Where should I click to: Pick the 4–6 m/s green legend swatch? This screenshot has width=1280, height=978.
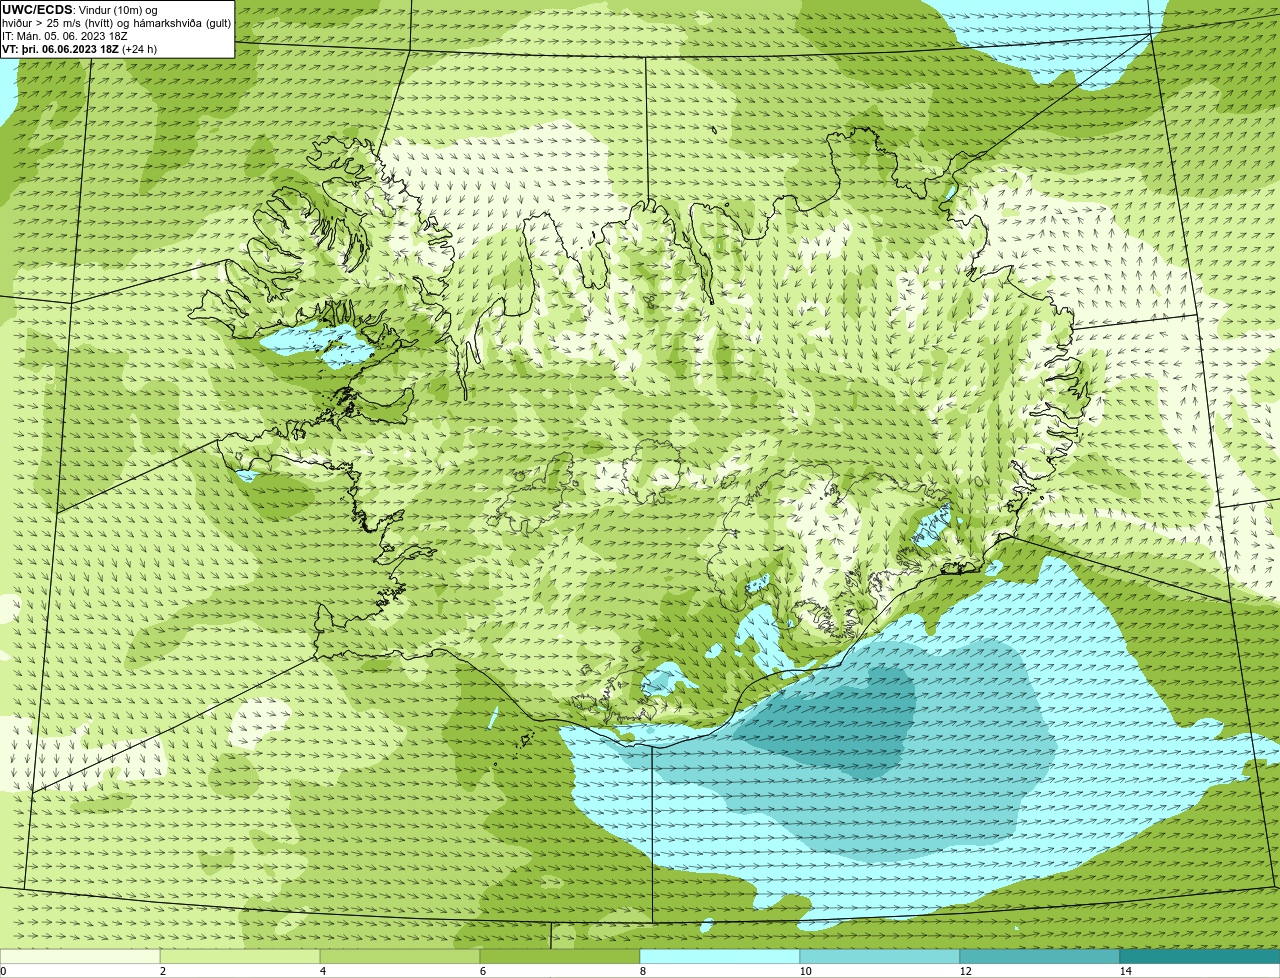(400, 956)
